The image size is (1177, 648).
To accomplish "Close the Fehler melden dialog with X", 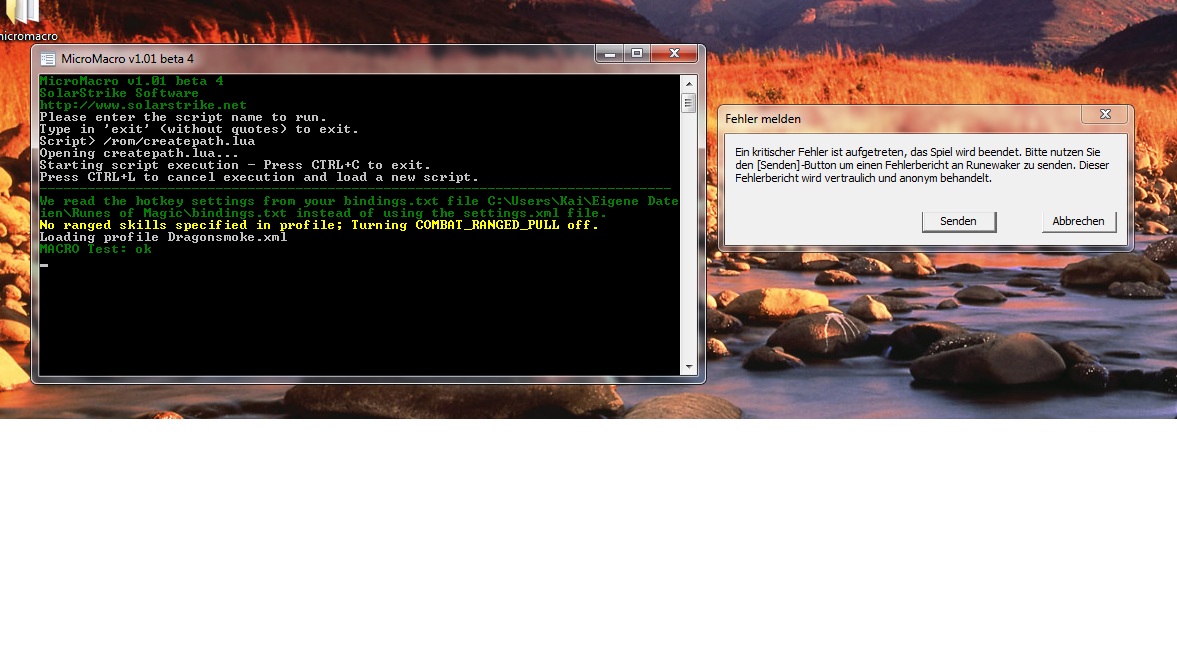I will 1105,115.
